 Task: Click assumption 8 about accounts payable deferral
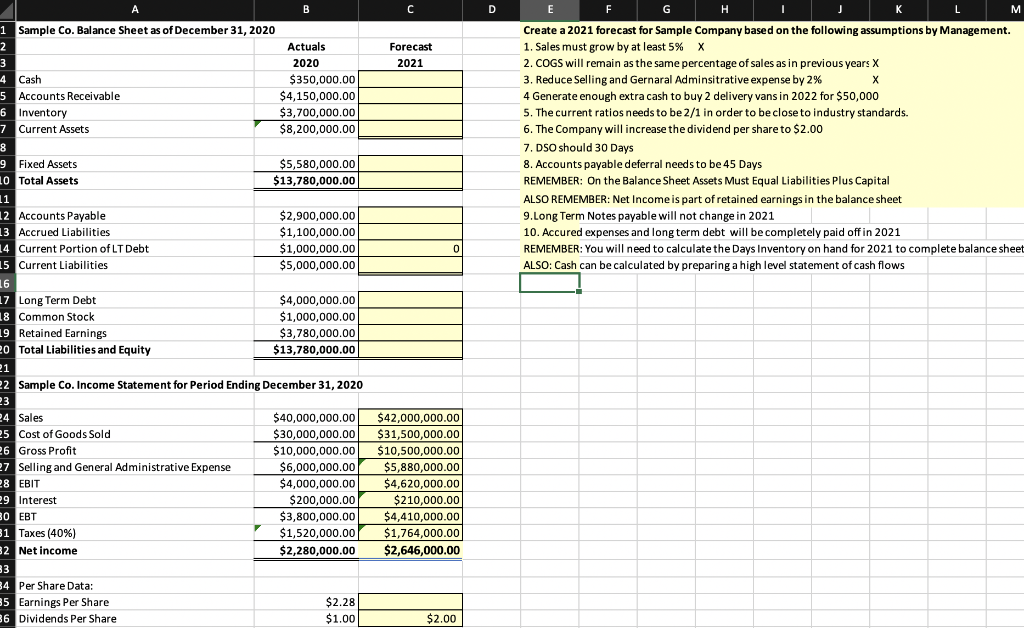tap(643, 164)
